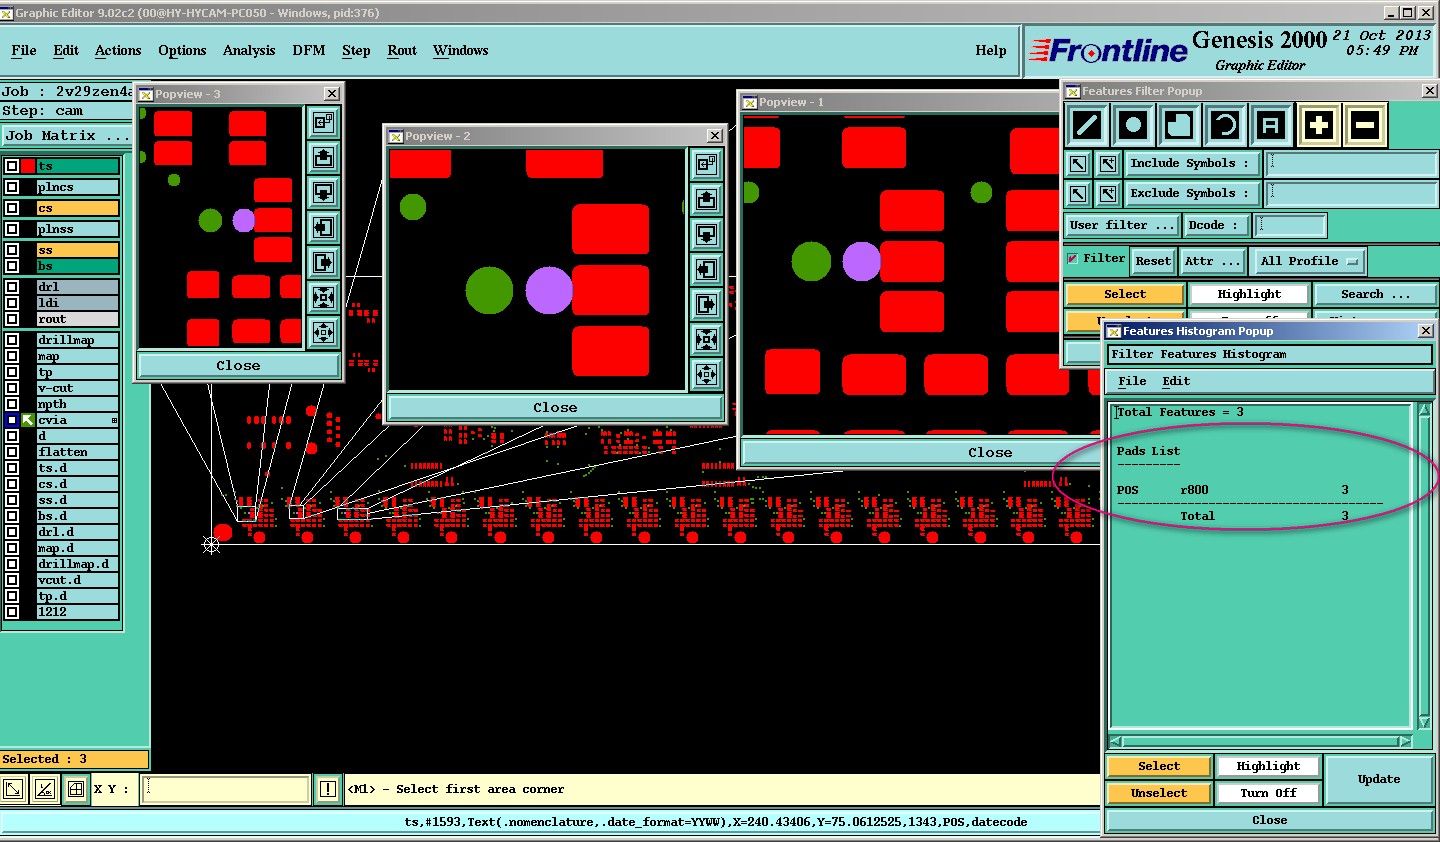
Task: Open Attr ... options
Action: [x=1212, y=261]
